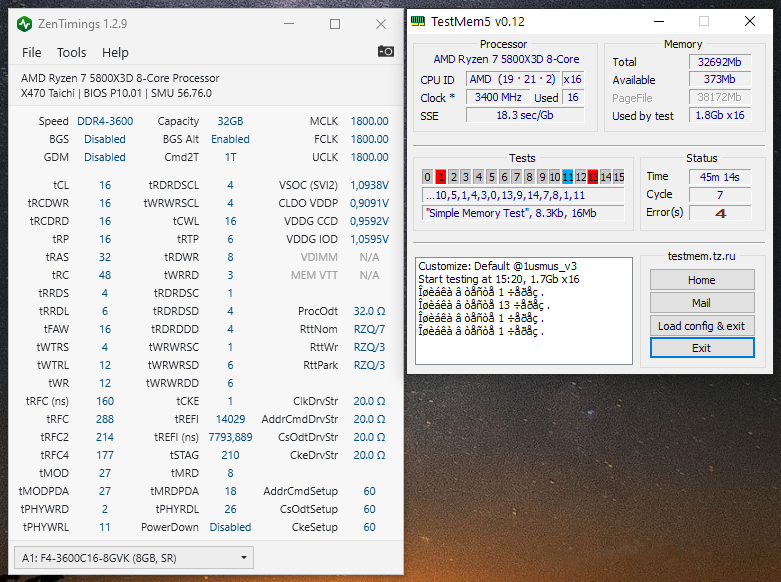
Task: Select red test box 1
Action: pos(441,177)
